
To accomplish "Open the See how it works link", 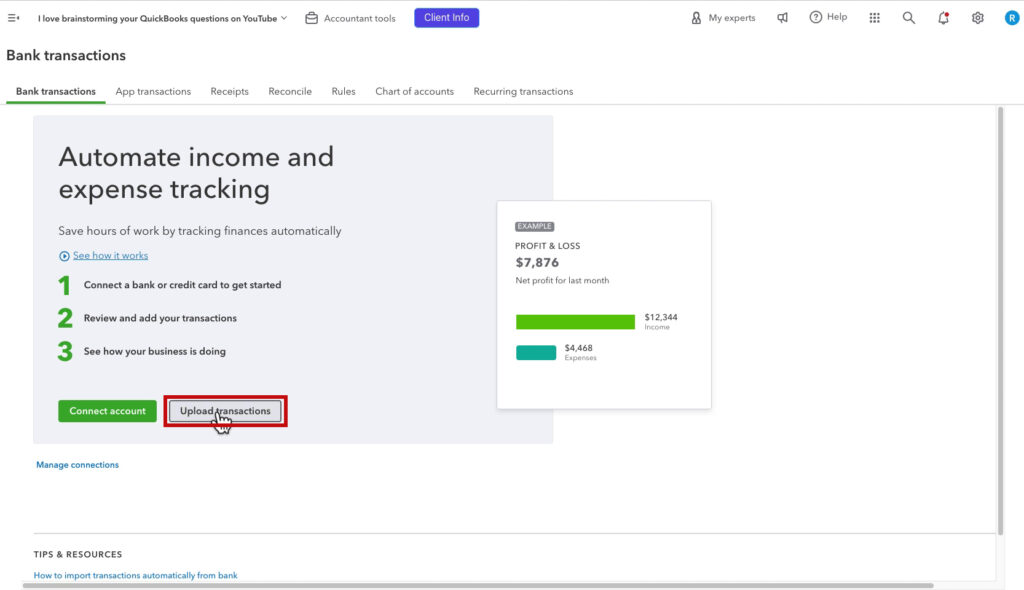I will click(110, 255).
